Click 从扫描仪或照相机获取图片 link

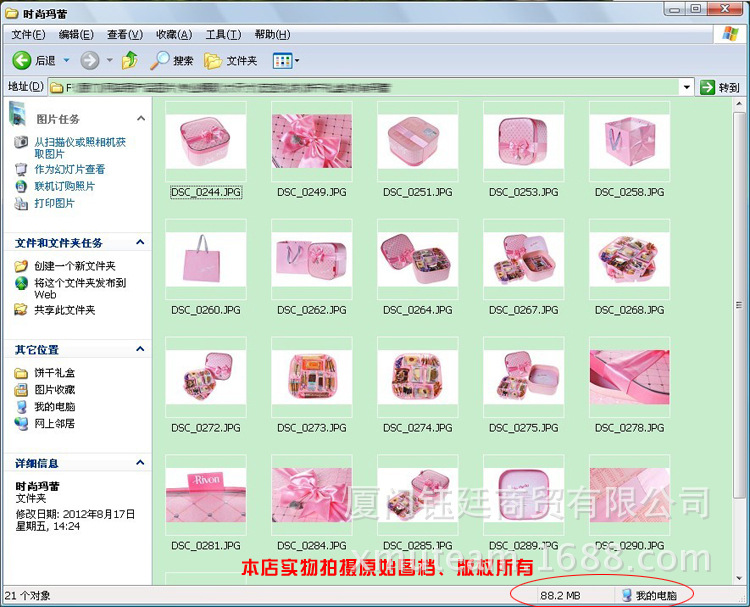tap(80, 148)
